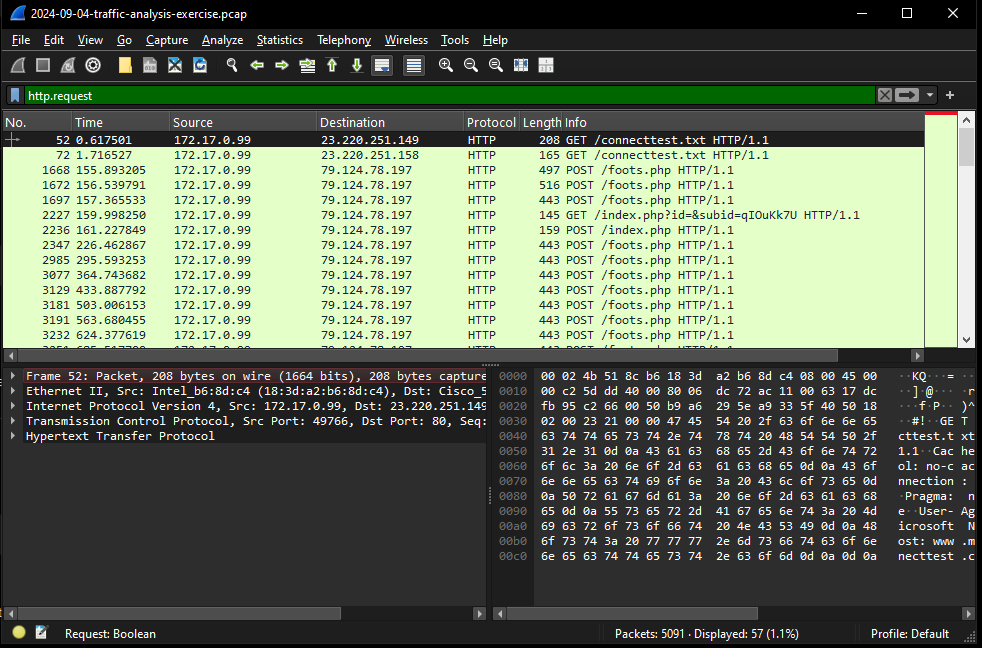Viewport: 982px width, 648px height.
Task: Click packet details horizontal scrollbar thumb
Action: [178, 613]
